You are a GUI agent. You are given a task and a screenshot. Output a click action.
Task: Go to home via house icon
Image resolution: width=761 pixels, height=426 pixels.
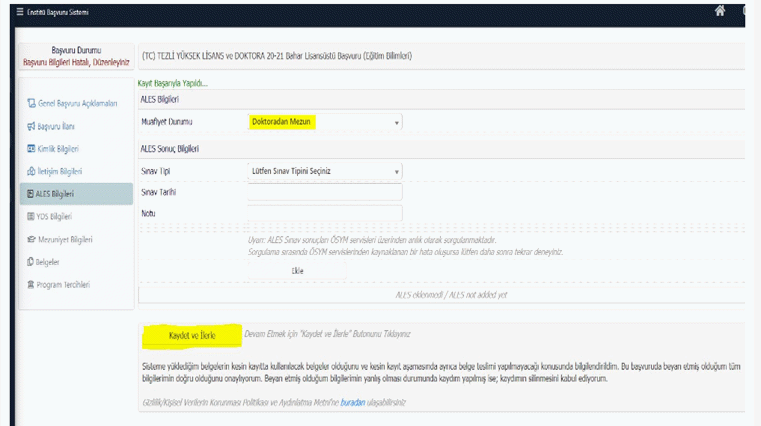719,11
